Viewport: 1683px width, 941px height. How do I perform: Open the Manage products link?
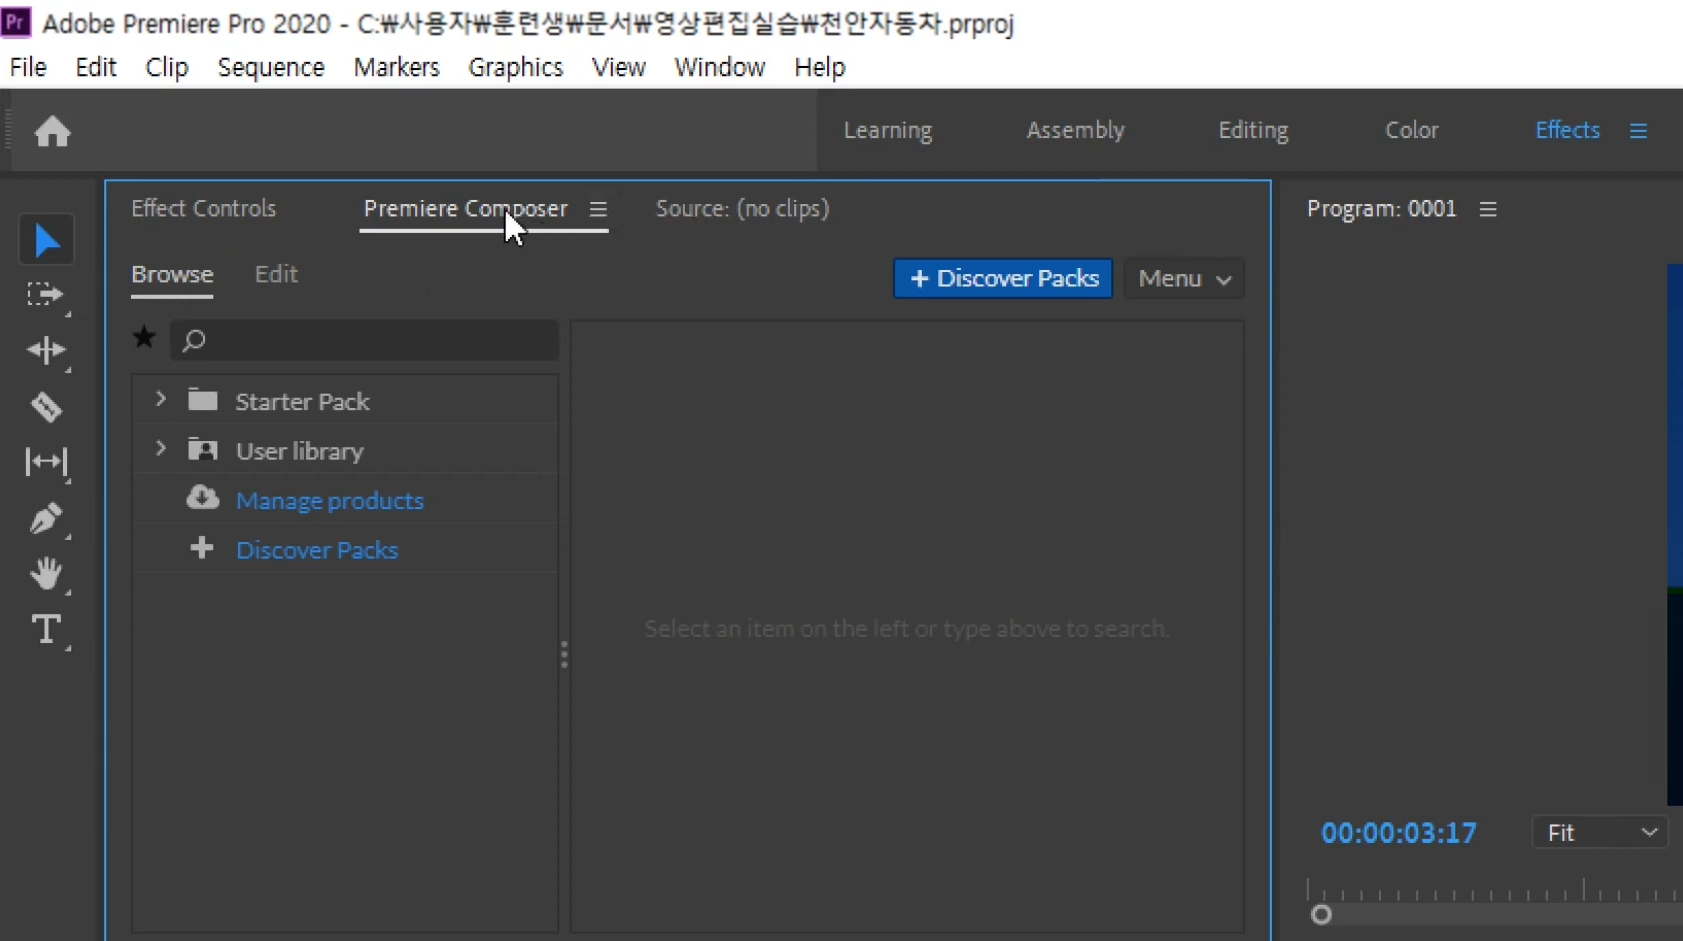tap(330, 500)
